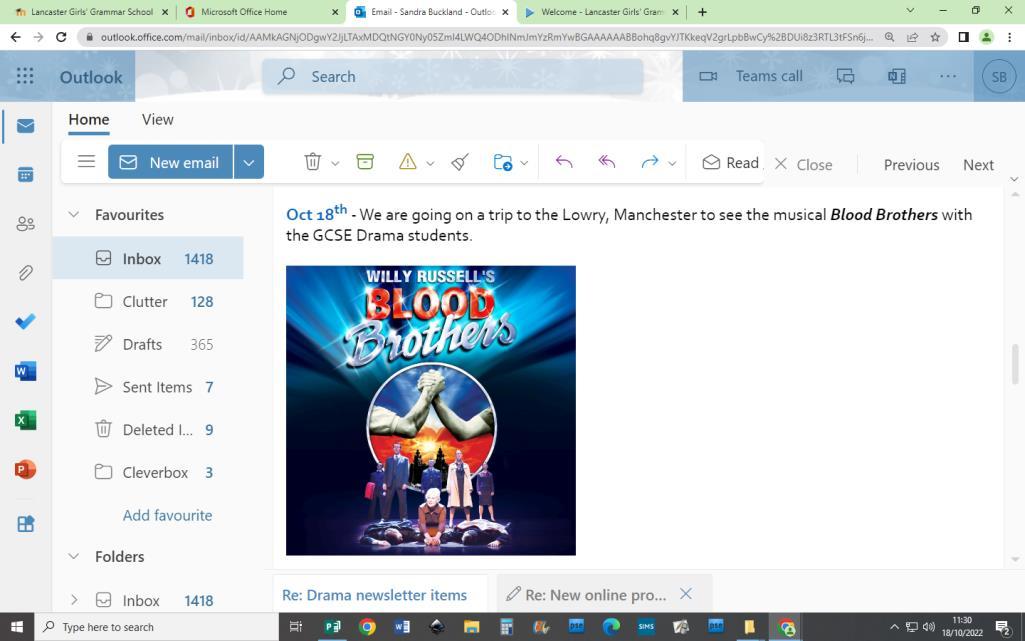Click the Outlook Search box
Screen dimensions: 1025x641
pyautogui.click(x=452, y=76)
